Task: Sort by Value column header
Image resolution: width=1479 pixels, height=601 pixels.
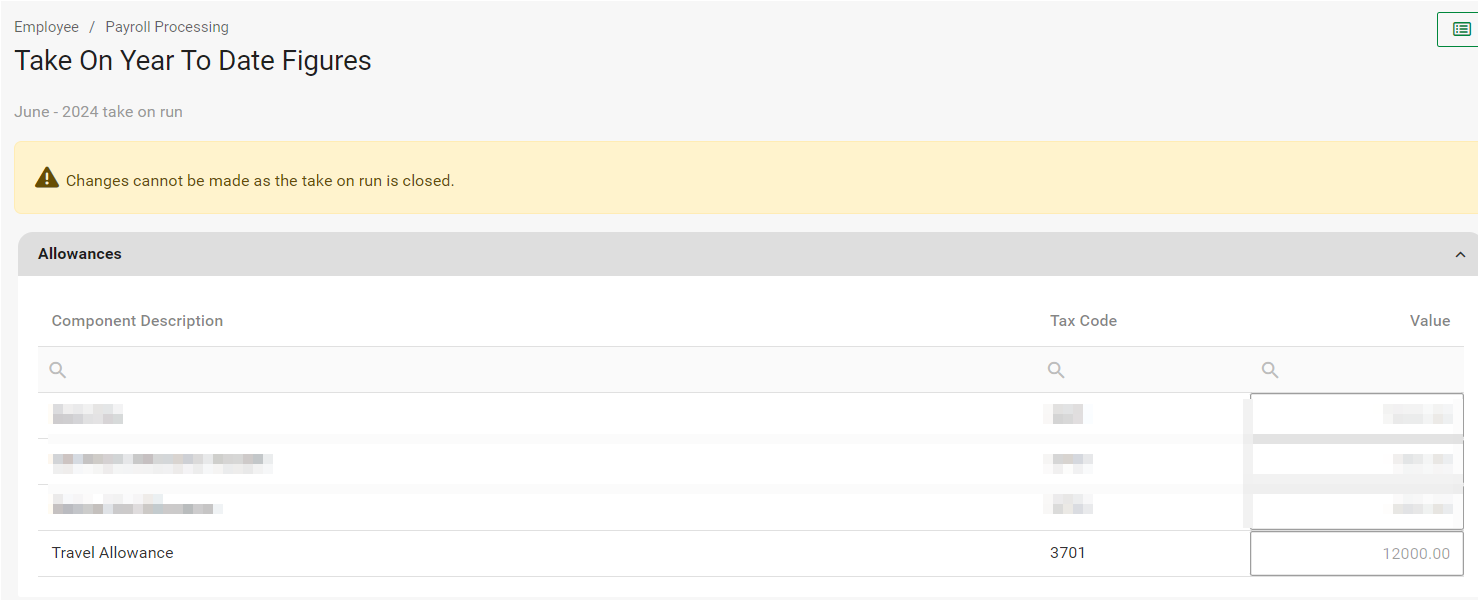Action: click(x=1429, y=321)
